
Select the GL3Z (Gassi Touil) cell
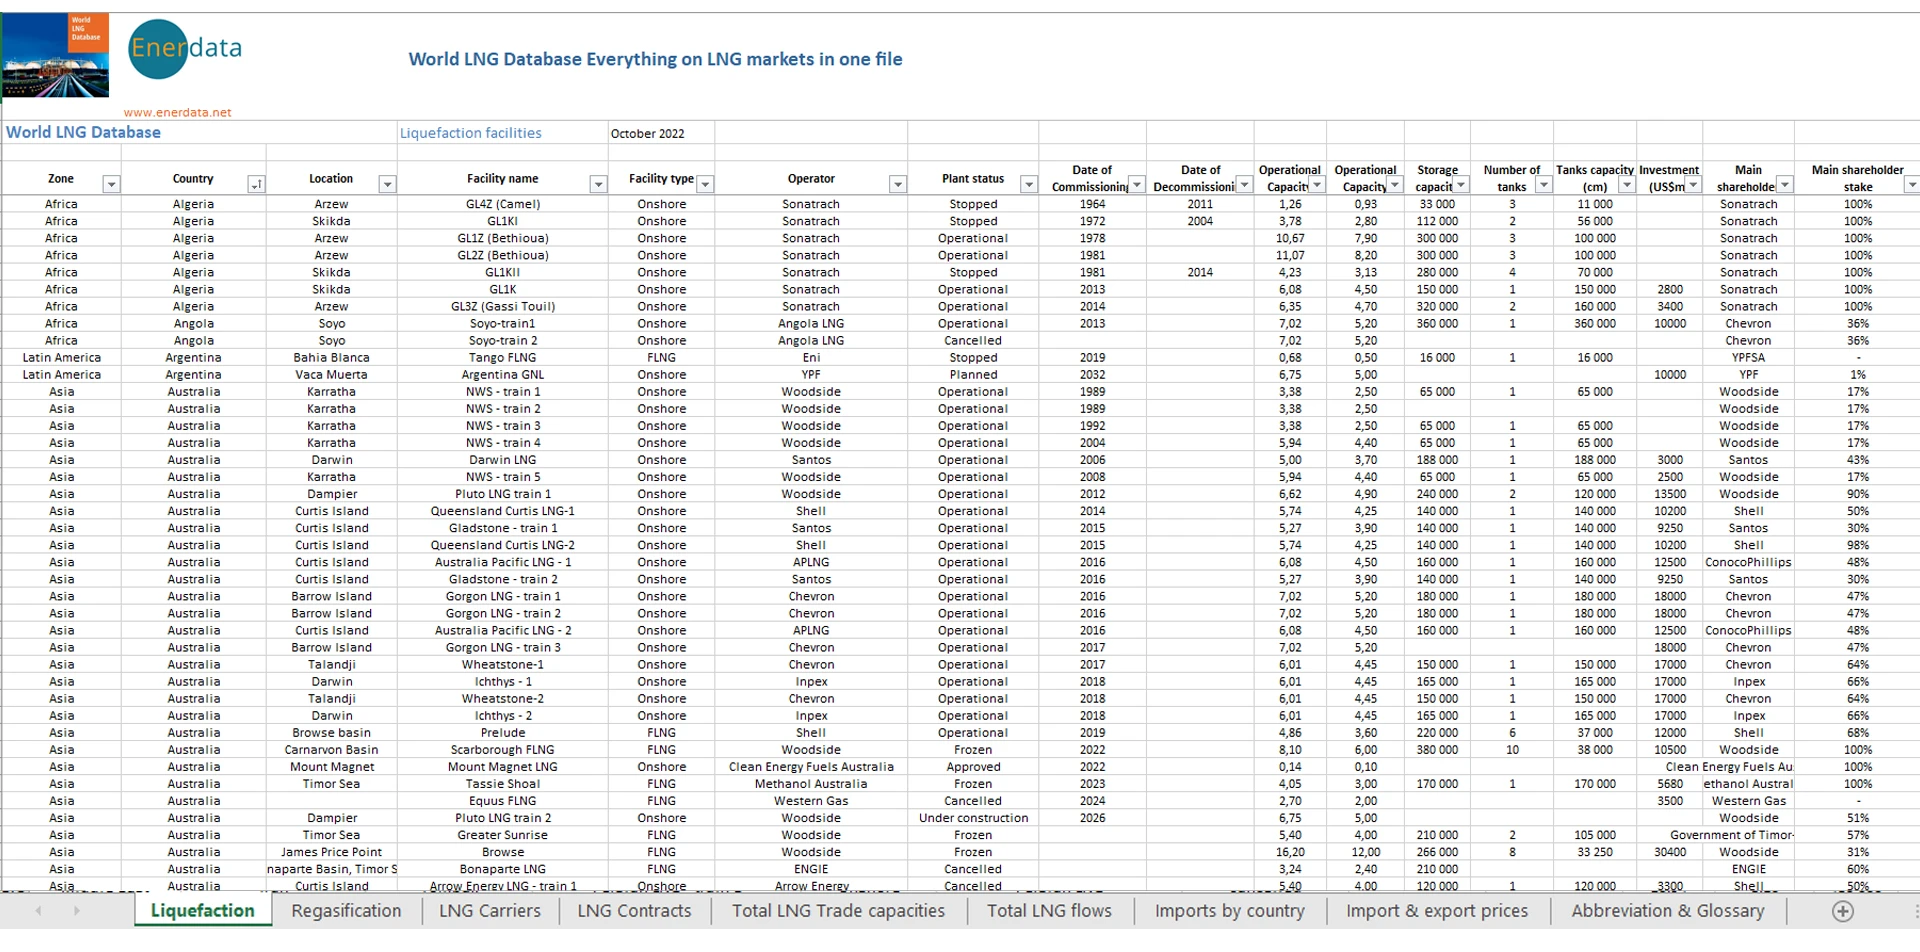click(x=502, y=307)
